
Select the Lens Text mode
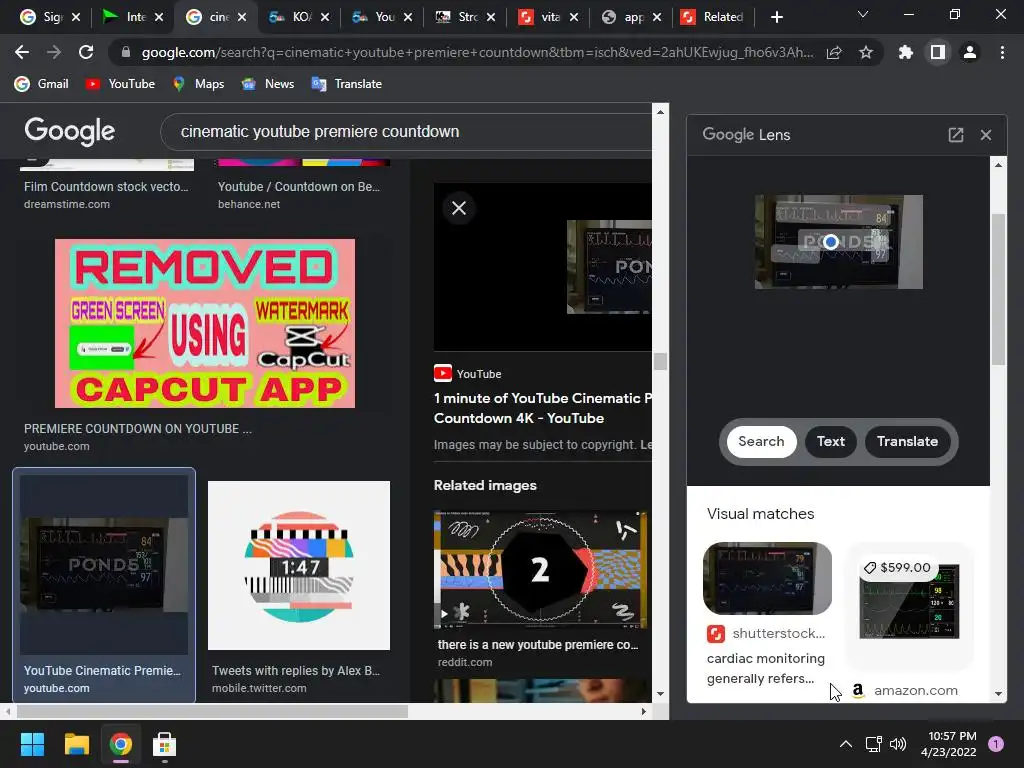831,441
